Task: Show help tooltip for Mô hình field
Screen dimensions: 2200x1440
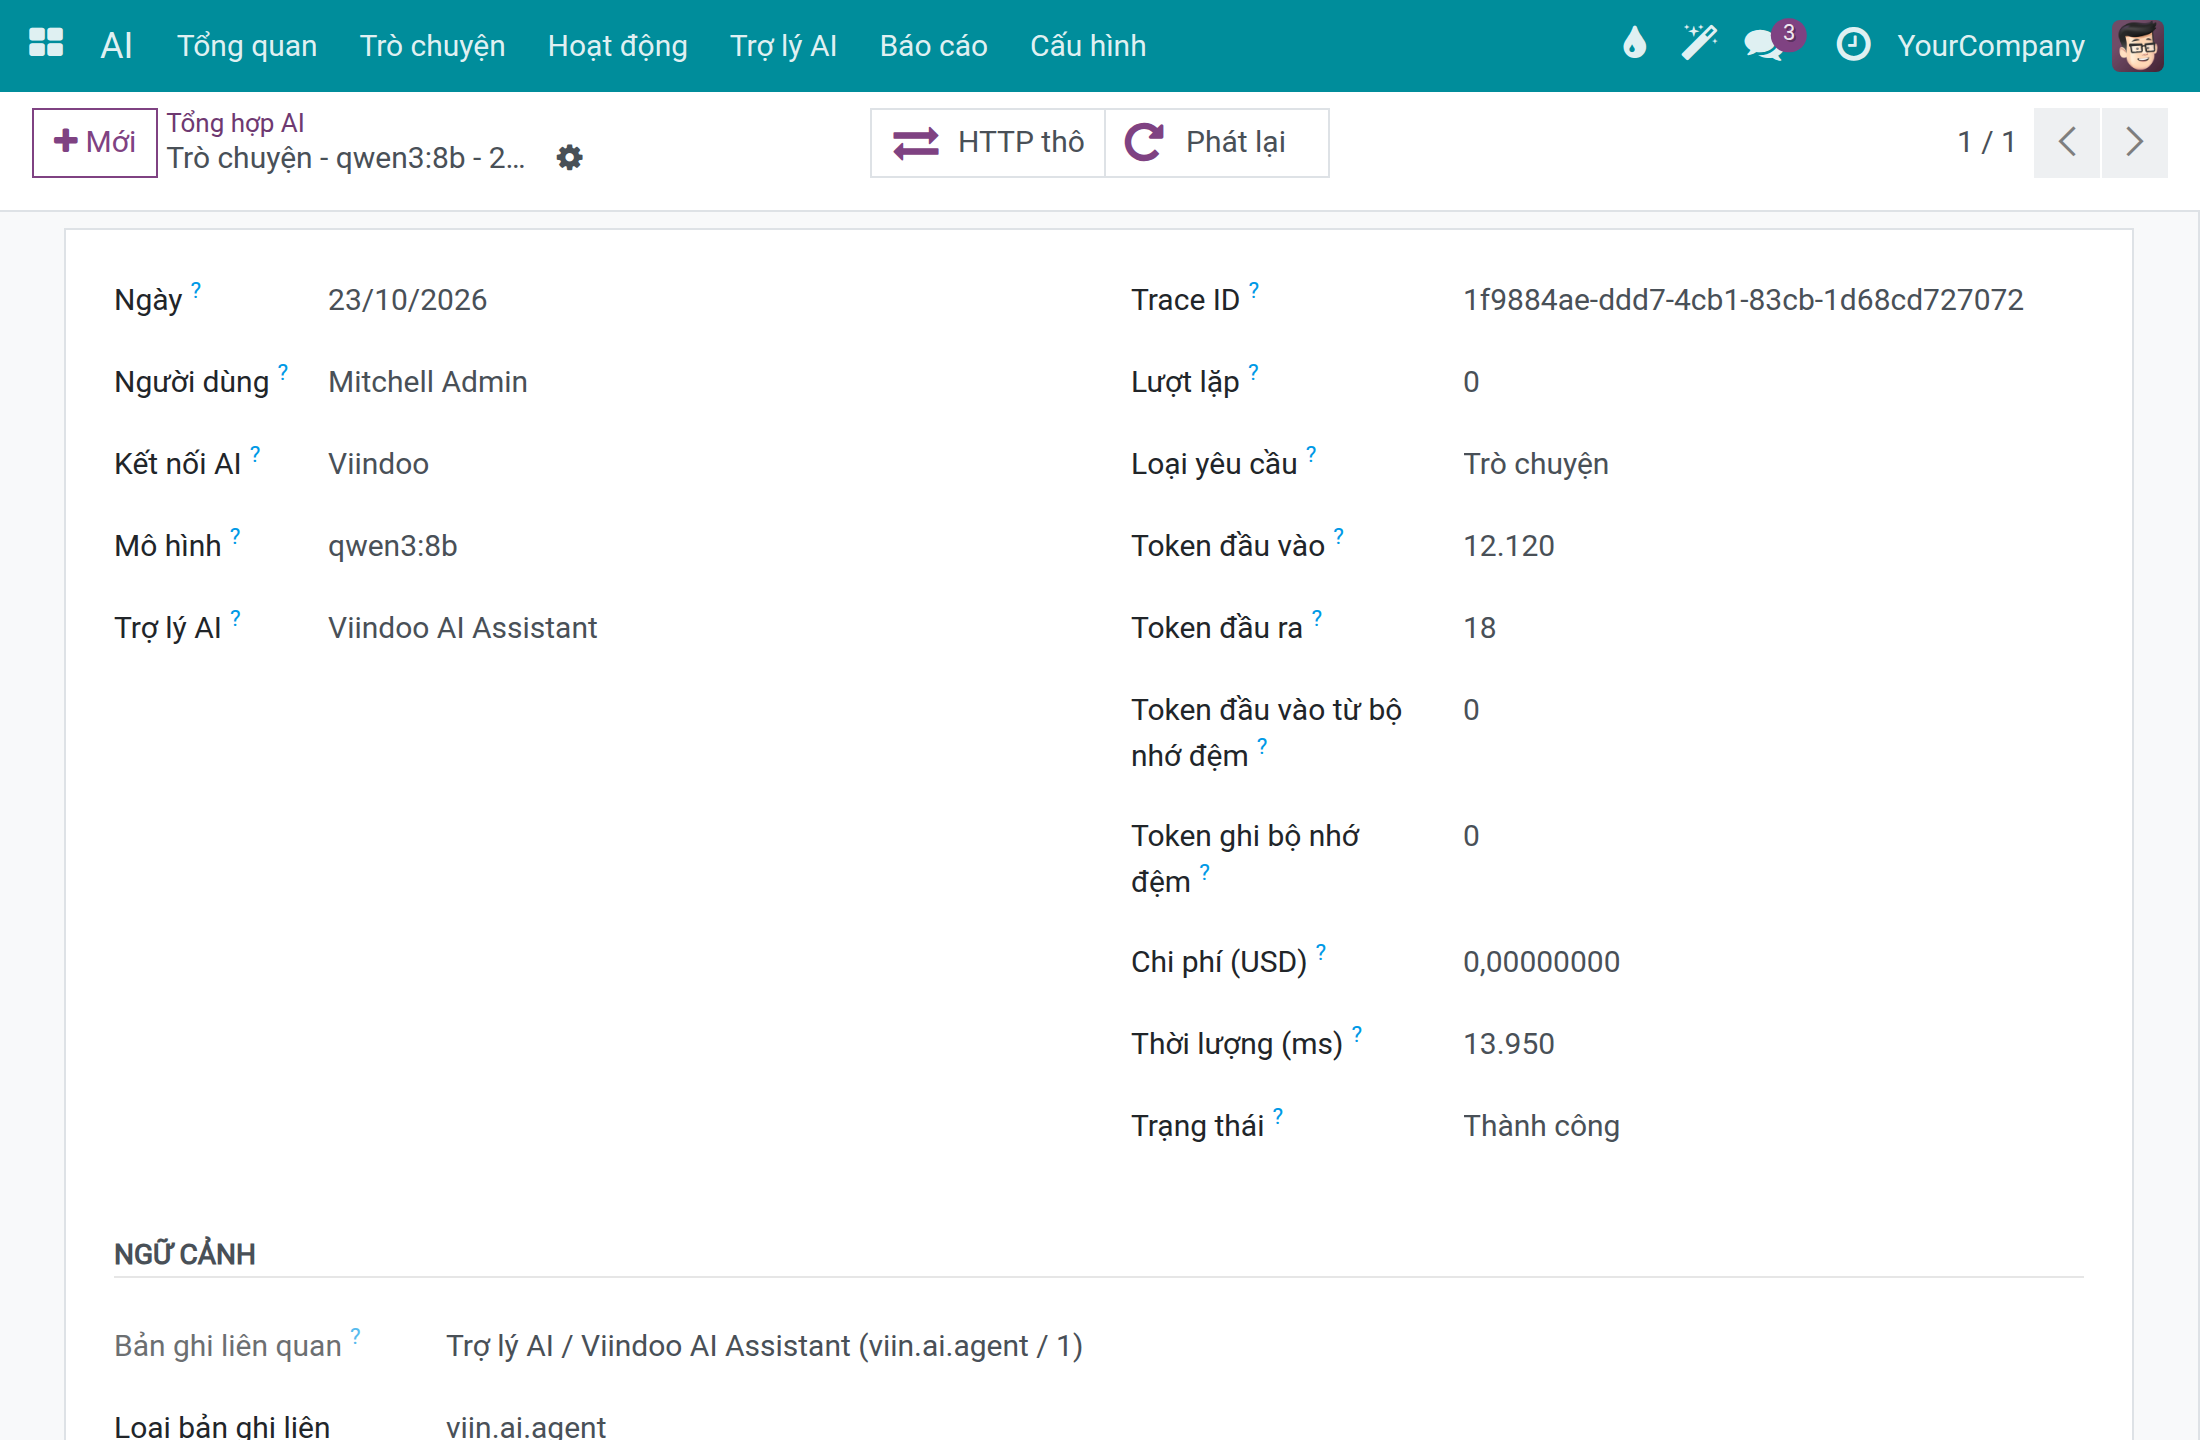Action: tap(235, 535)
